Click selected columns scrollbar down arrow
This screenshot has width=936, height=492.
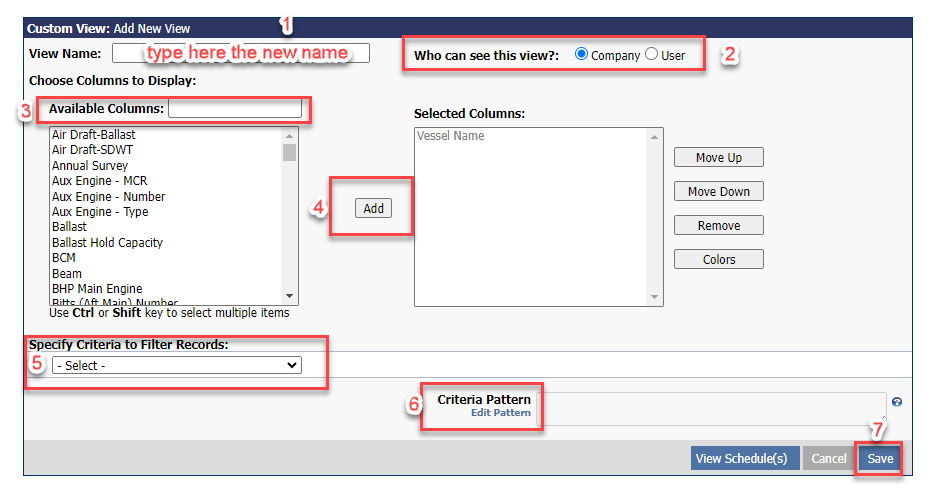654,297
